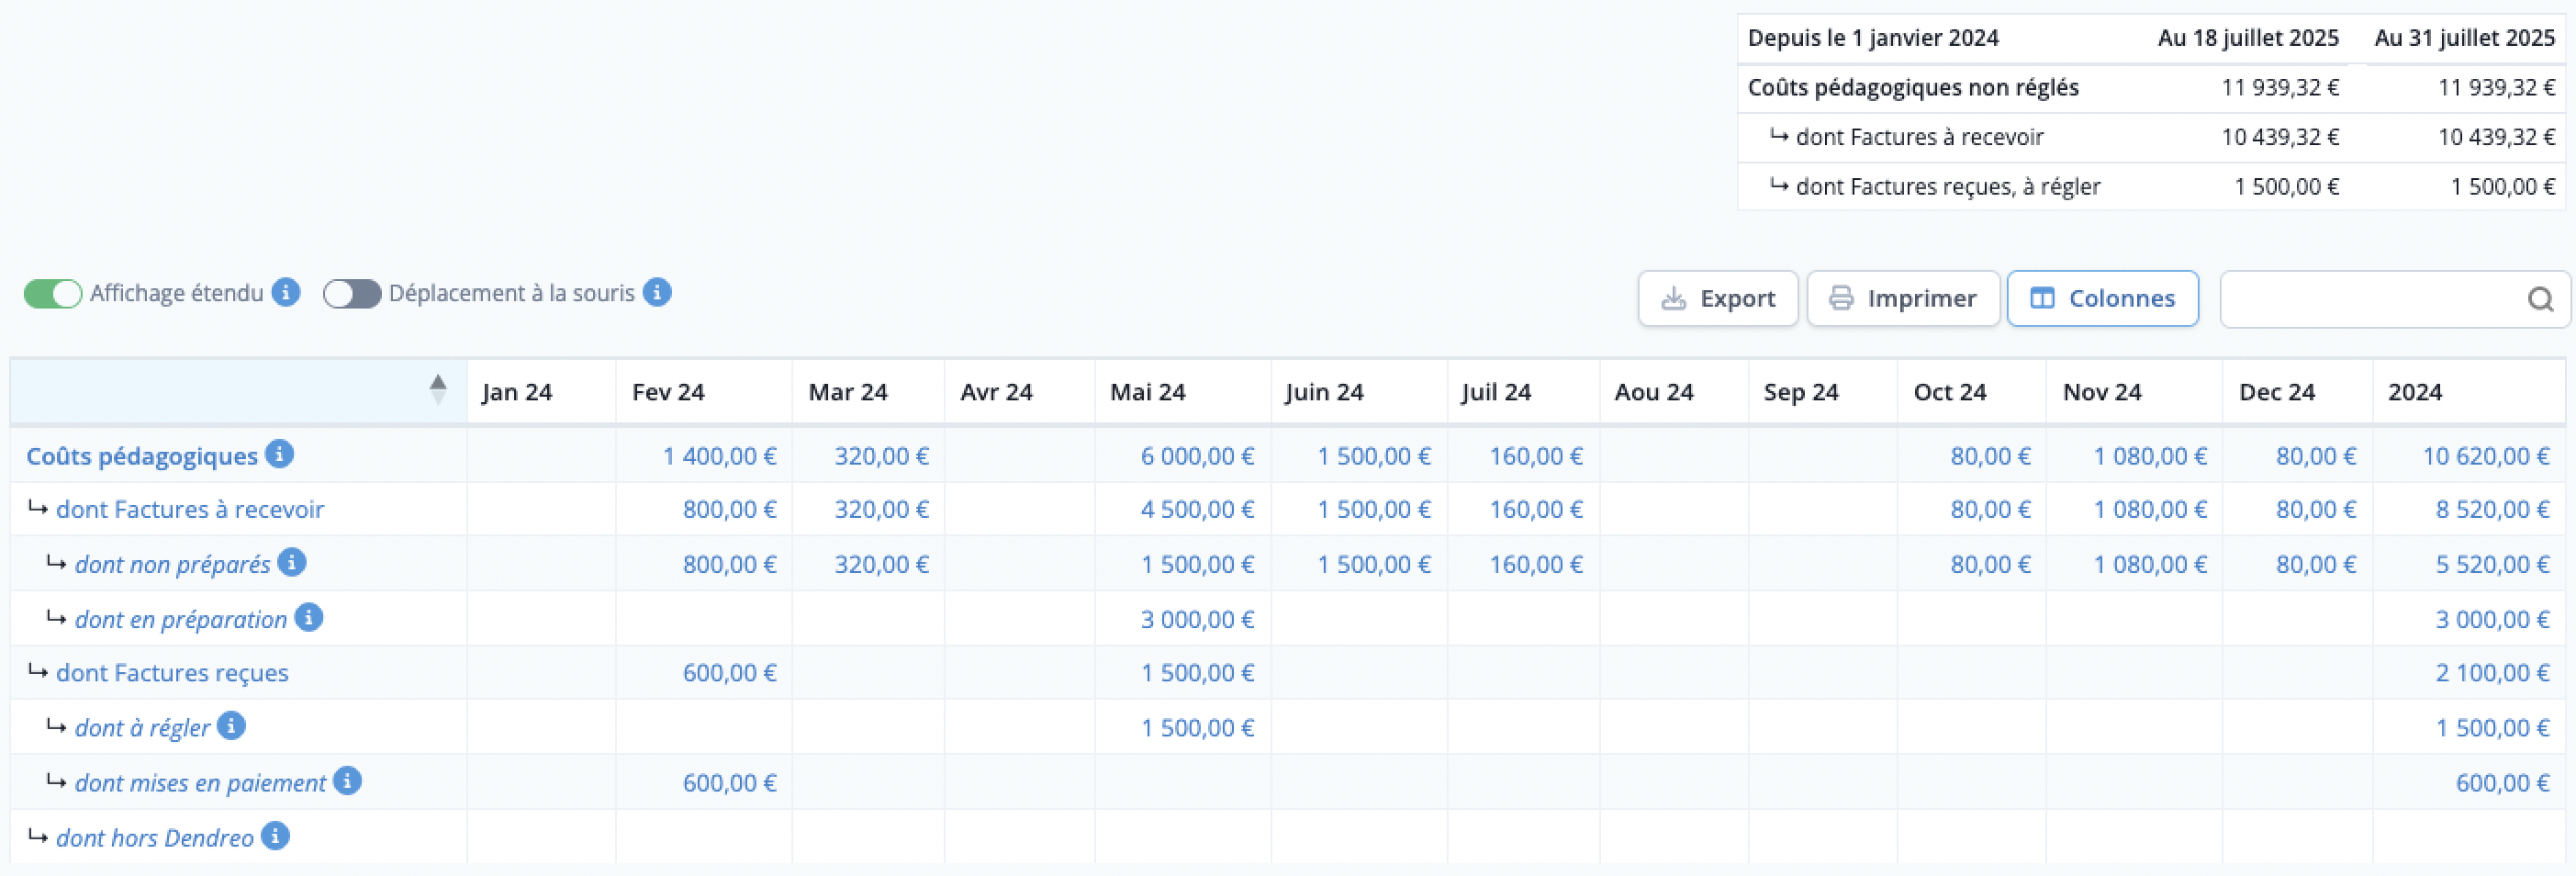This screenshot has width=2576, height=876.
Task: Open info icon next to Coûts pédagogiques
Action: click(x=280, y=454)
